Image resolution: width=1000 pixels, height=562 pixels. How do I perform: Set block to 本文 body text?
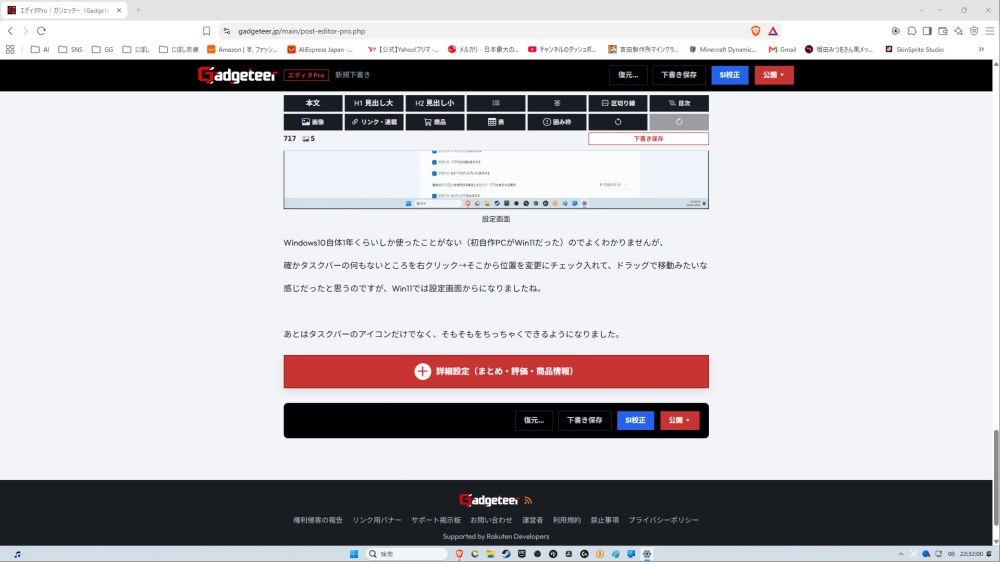(312, 103)
